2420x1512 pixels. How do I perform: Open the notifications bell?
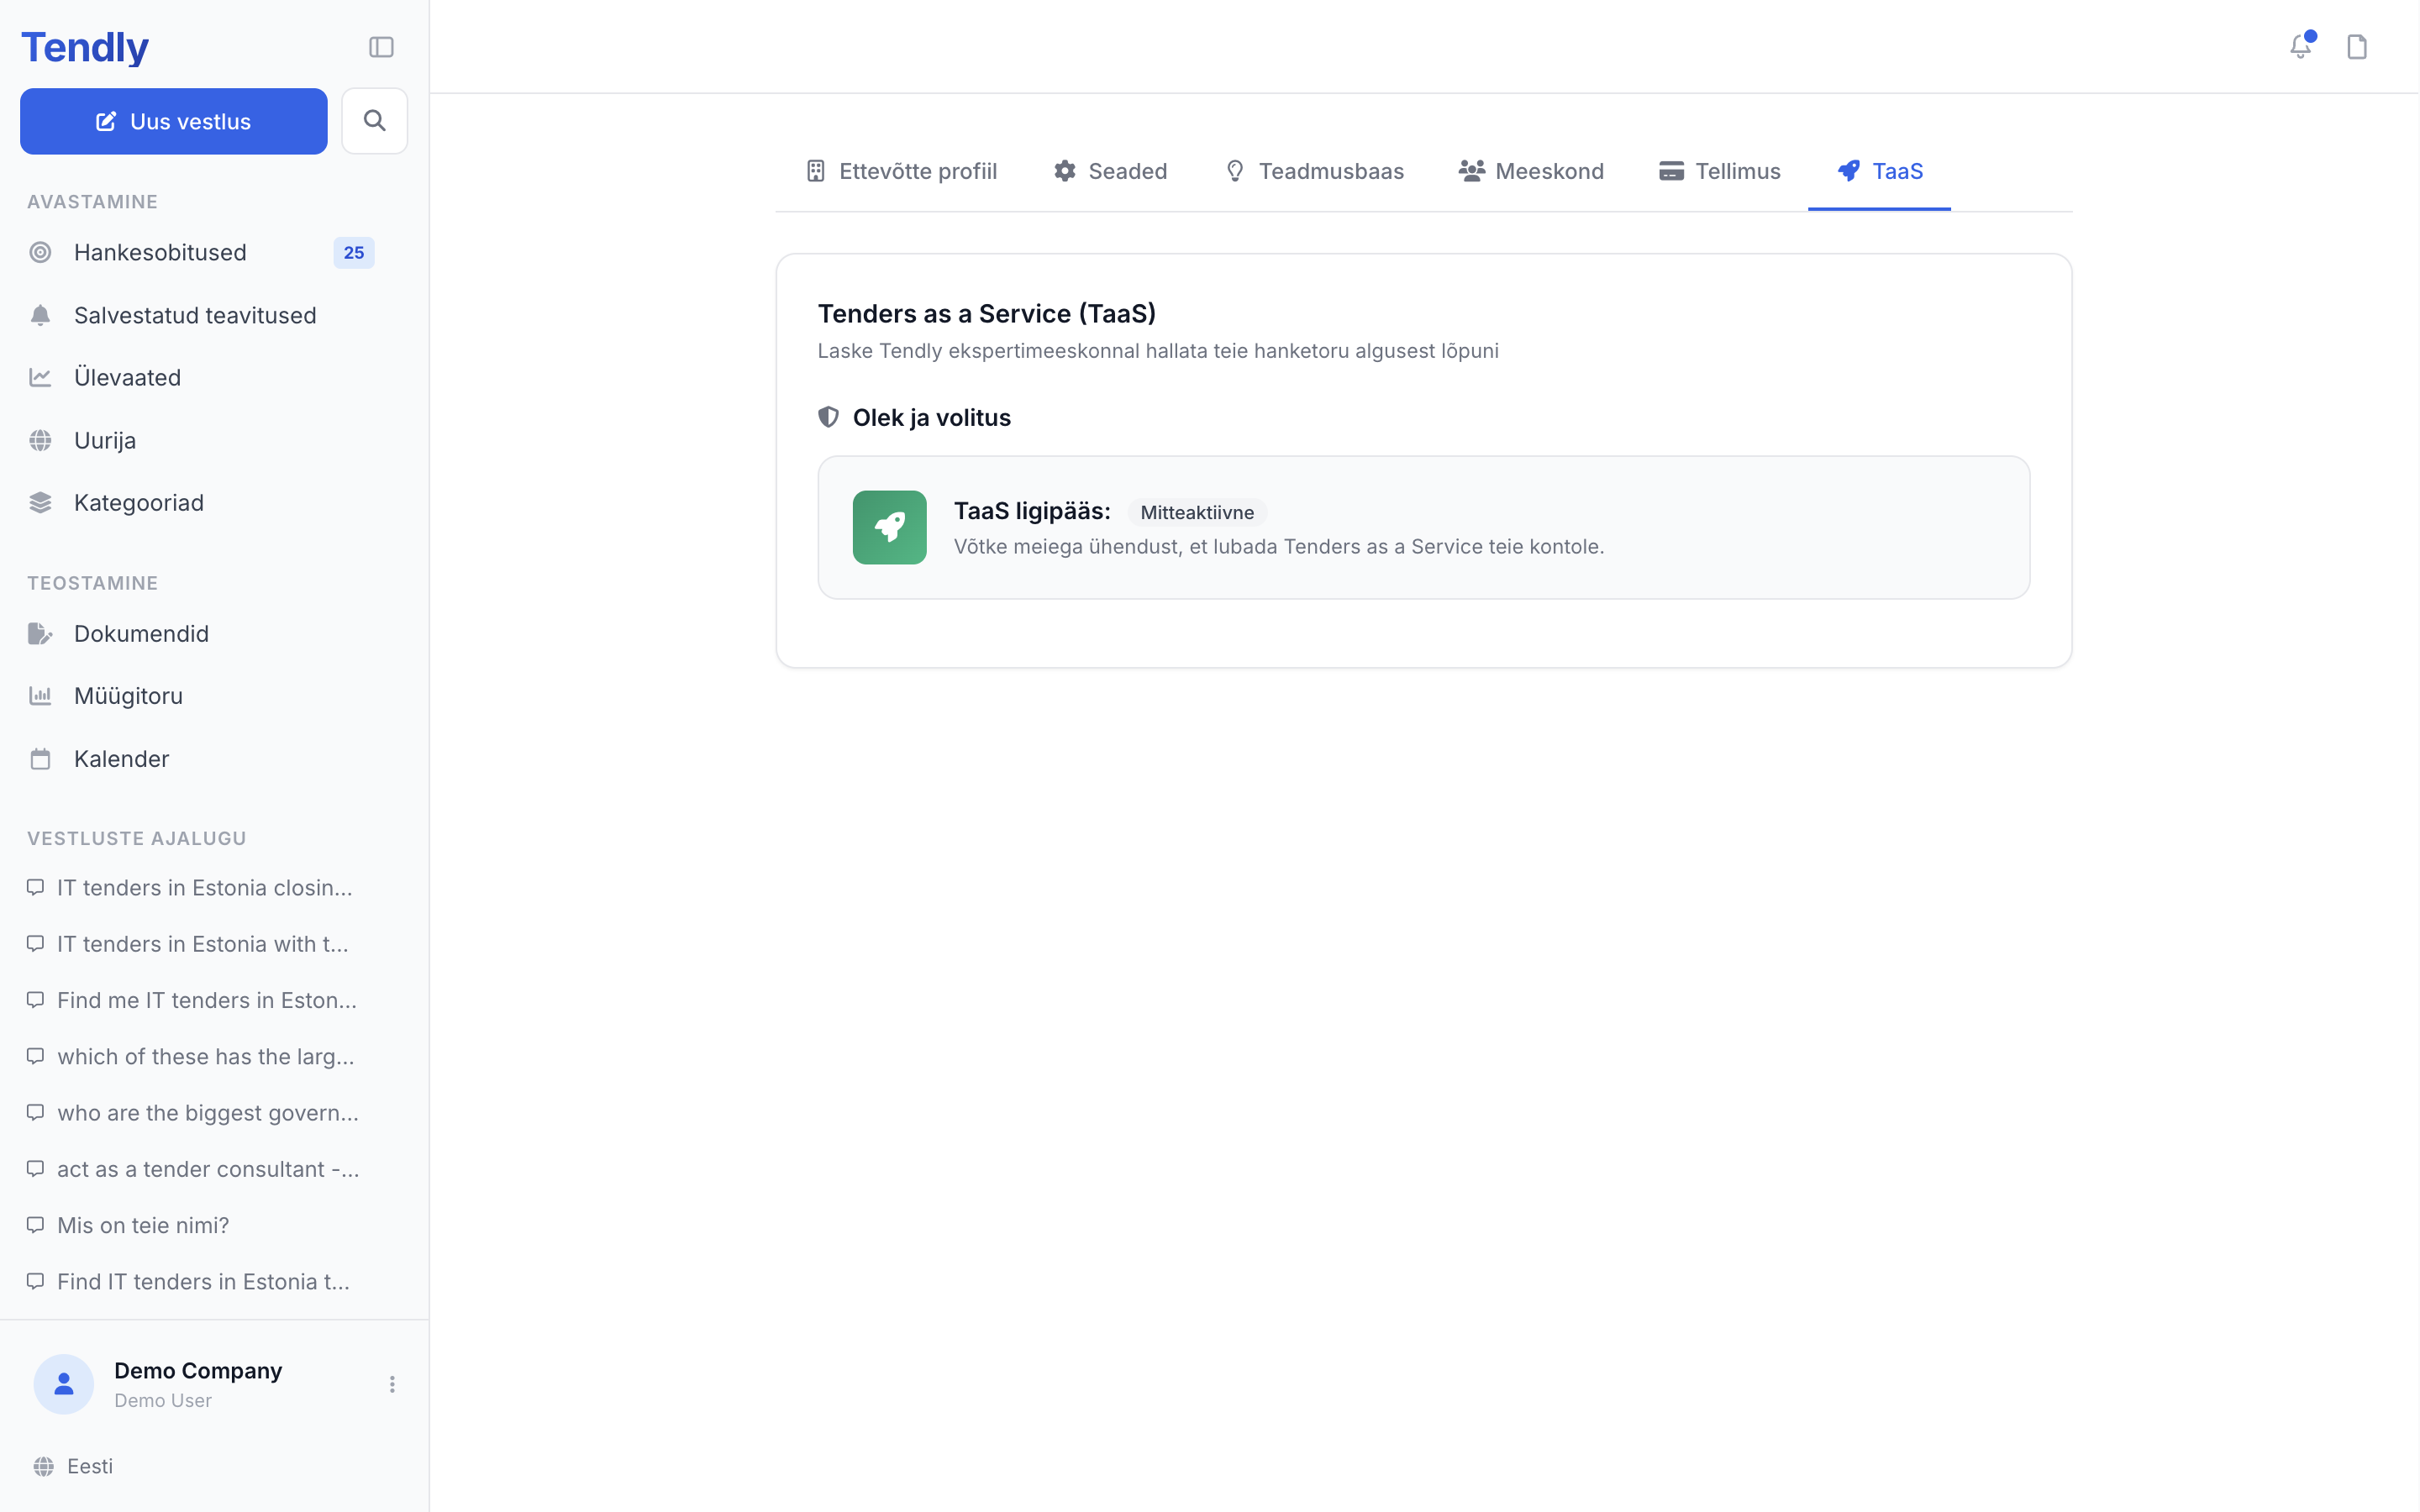tap(2301, 46)
